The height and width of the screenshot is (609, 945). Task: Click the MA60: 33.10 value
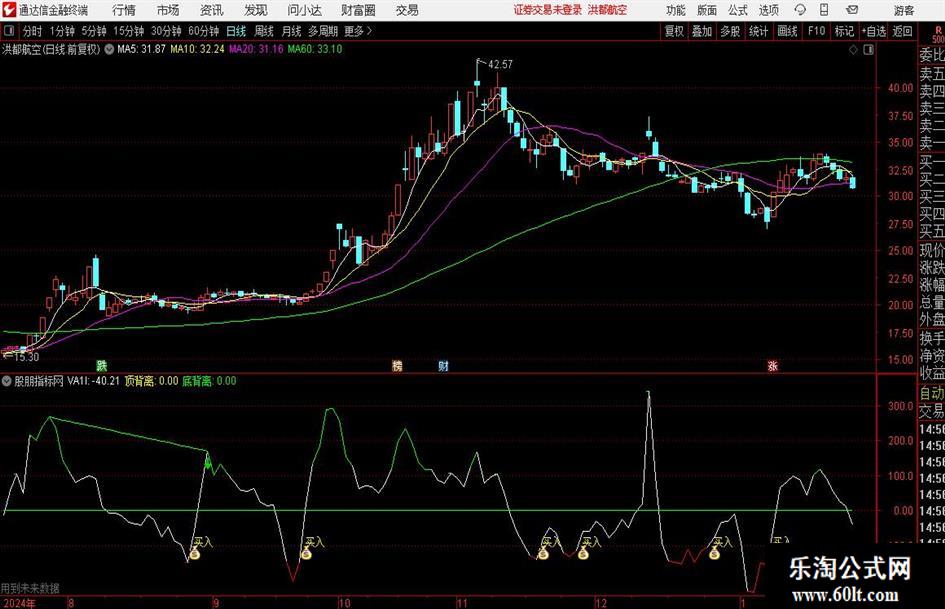315,49
